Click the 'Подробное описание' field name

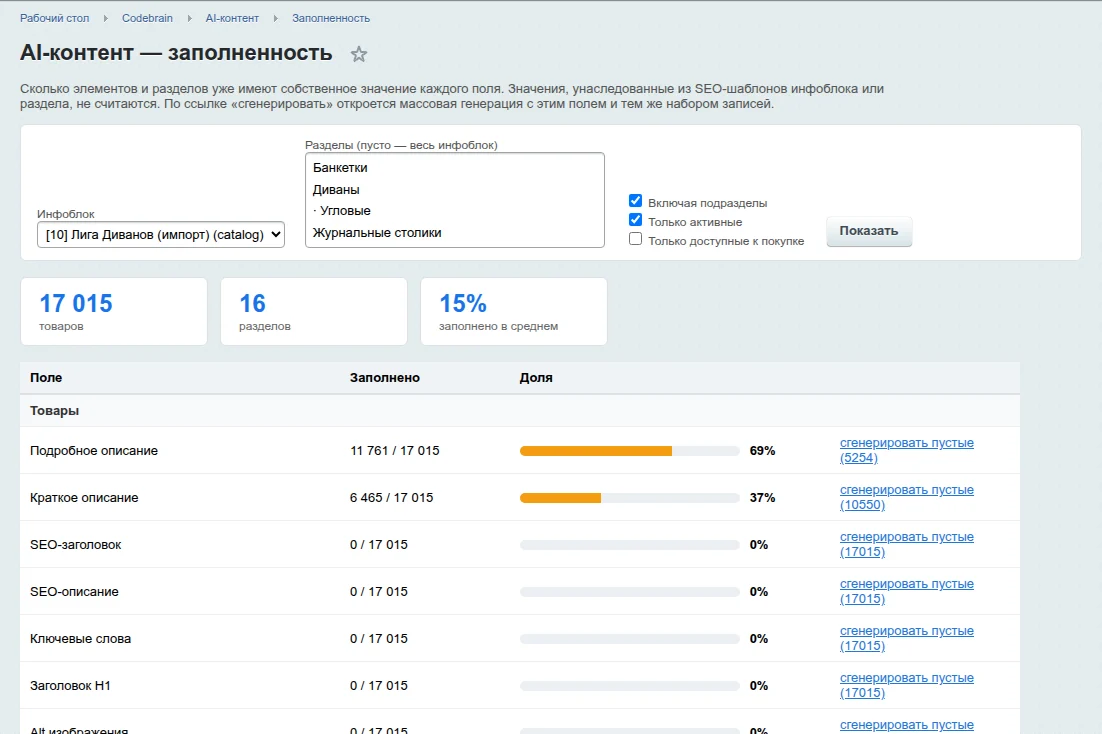(x=93, y=451)
